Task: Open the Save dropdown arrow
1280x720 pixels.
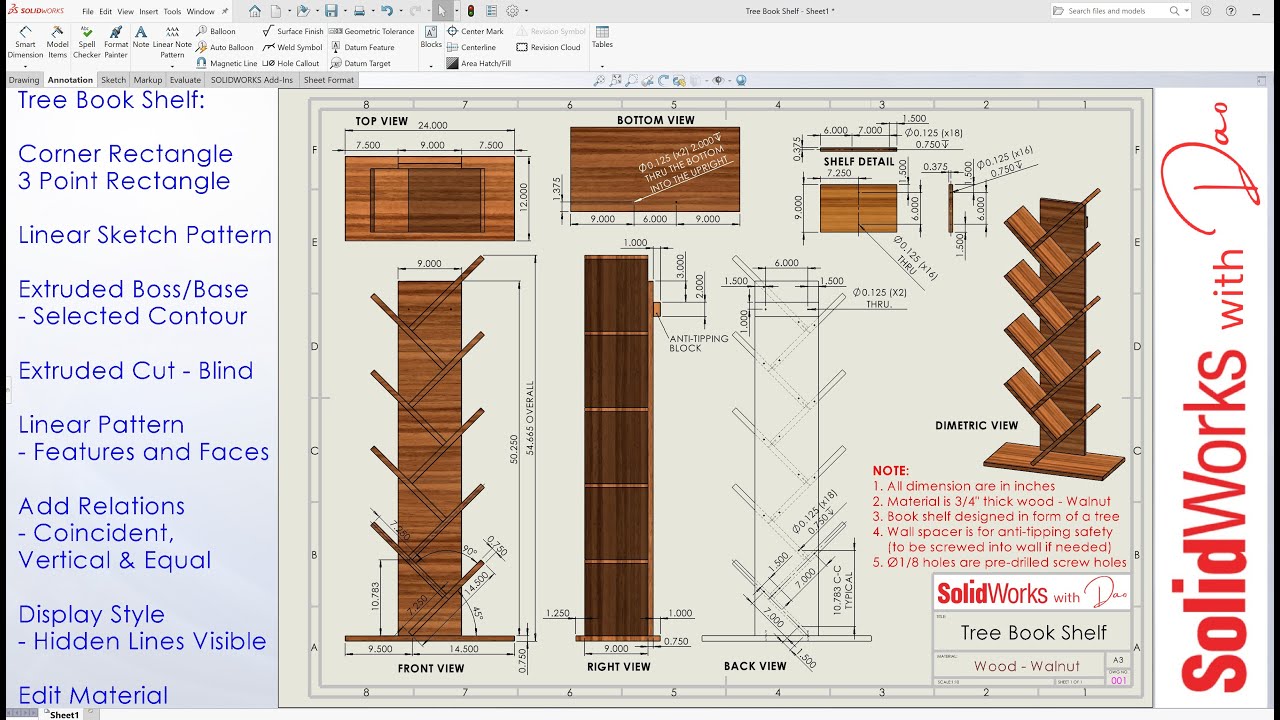Action: (x=344, y=11)
